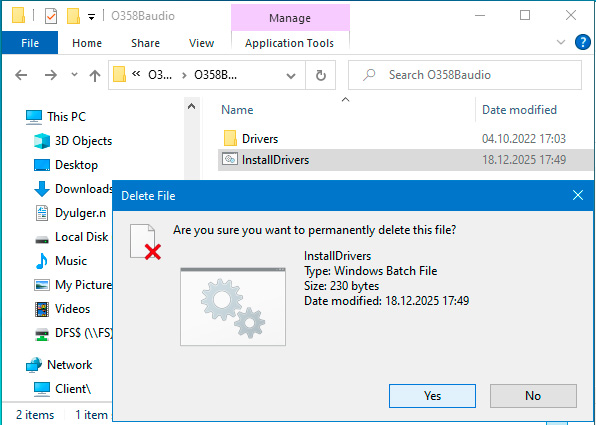Confirm deletion with the Yes button
This screenshot has width=596, height=425.
432,396
